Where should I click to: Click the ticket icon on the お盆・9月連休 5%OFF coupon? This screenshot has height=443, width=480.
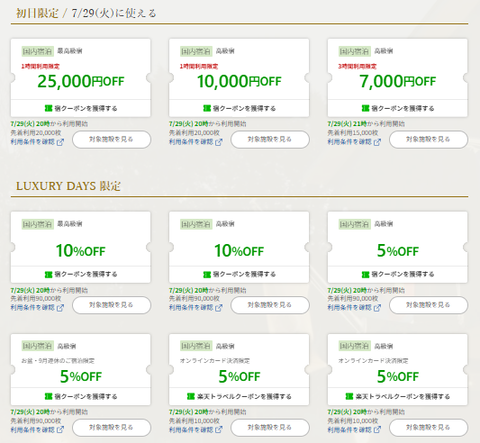click(x=49, y=396)
